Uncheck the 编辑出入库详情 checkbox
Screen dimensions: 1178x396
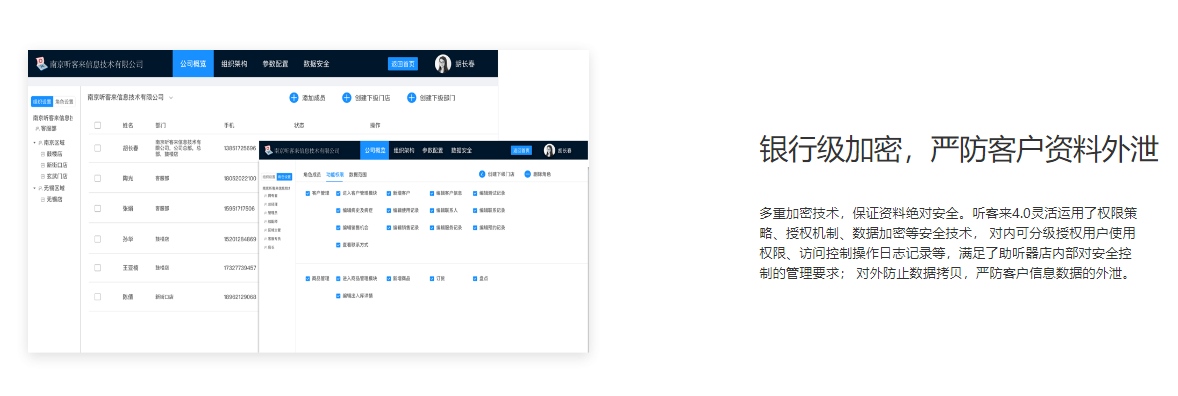click(338, 295)
